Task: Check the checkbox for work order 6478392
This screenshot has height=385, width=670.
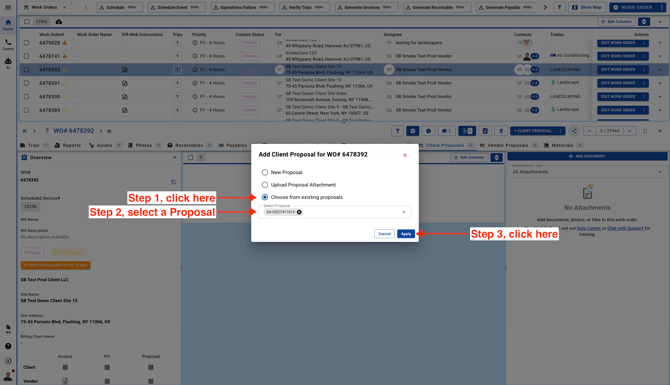Action: click(x=26, y=69)
